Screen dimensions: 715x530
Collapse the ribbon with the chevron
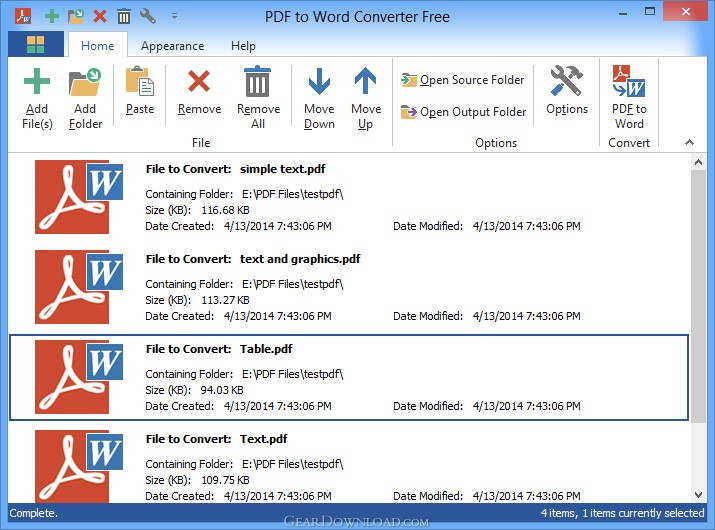pos(689,142)
